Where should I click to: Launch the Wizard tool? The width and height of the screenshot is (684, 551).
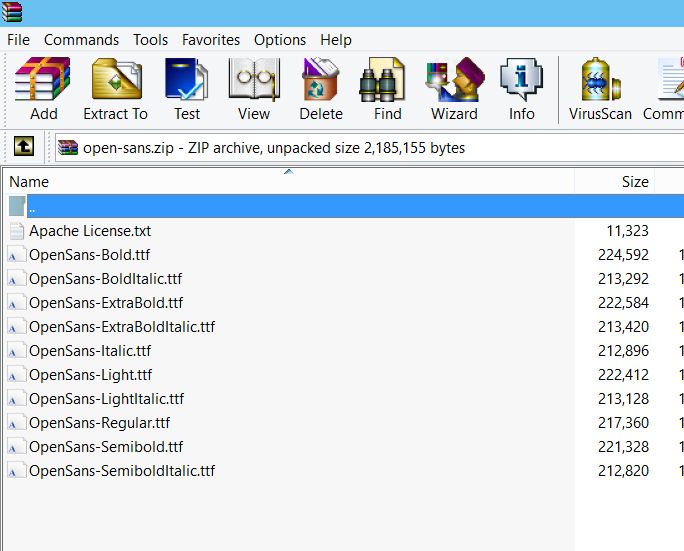coord(455,79)
